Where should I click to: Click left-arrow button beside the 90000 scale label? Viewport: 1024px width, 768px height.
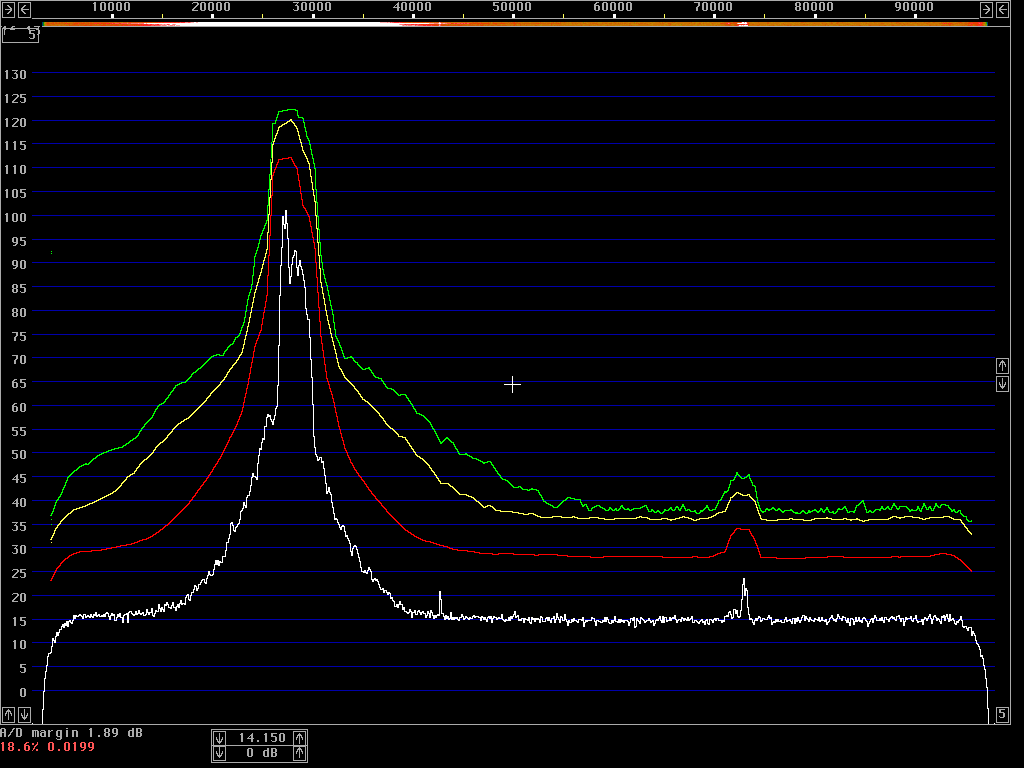tap(1002, 9)
